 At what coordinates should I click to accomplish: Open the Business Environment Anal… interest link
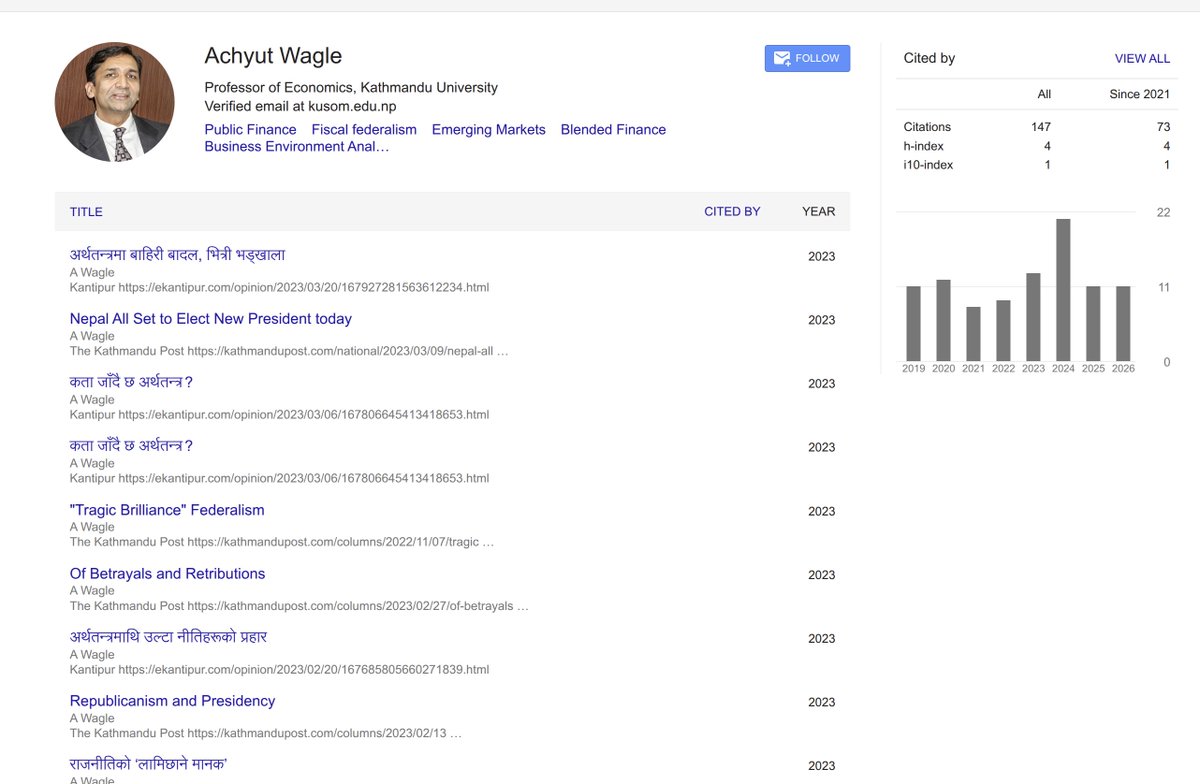click(297, 146)
